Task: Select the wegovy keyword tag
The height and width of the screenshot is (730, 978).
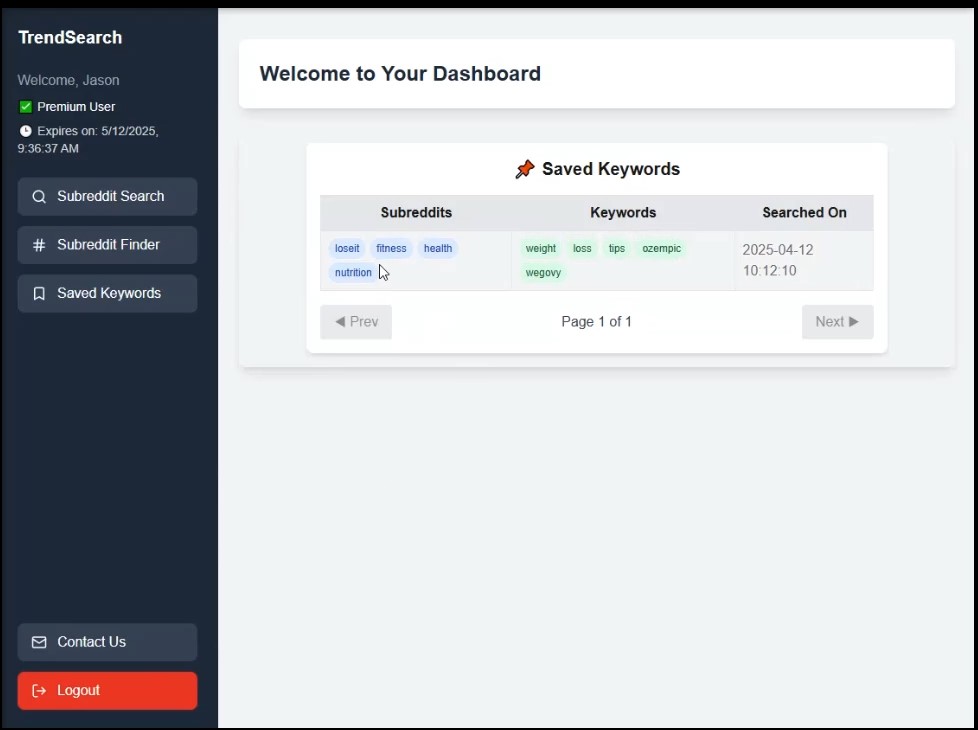Action: [543, 273]
